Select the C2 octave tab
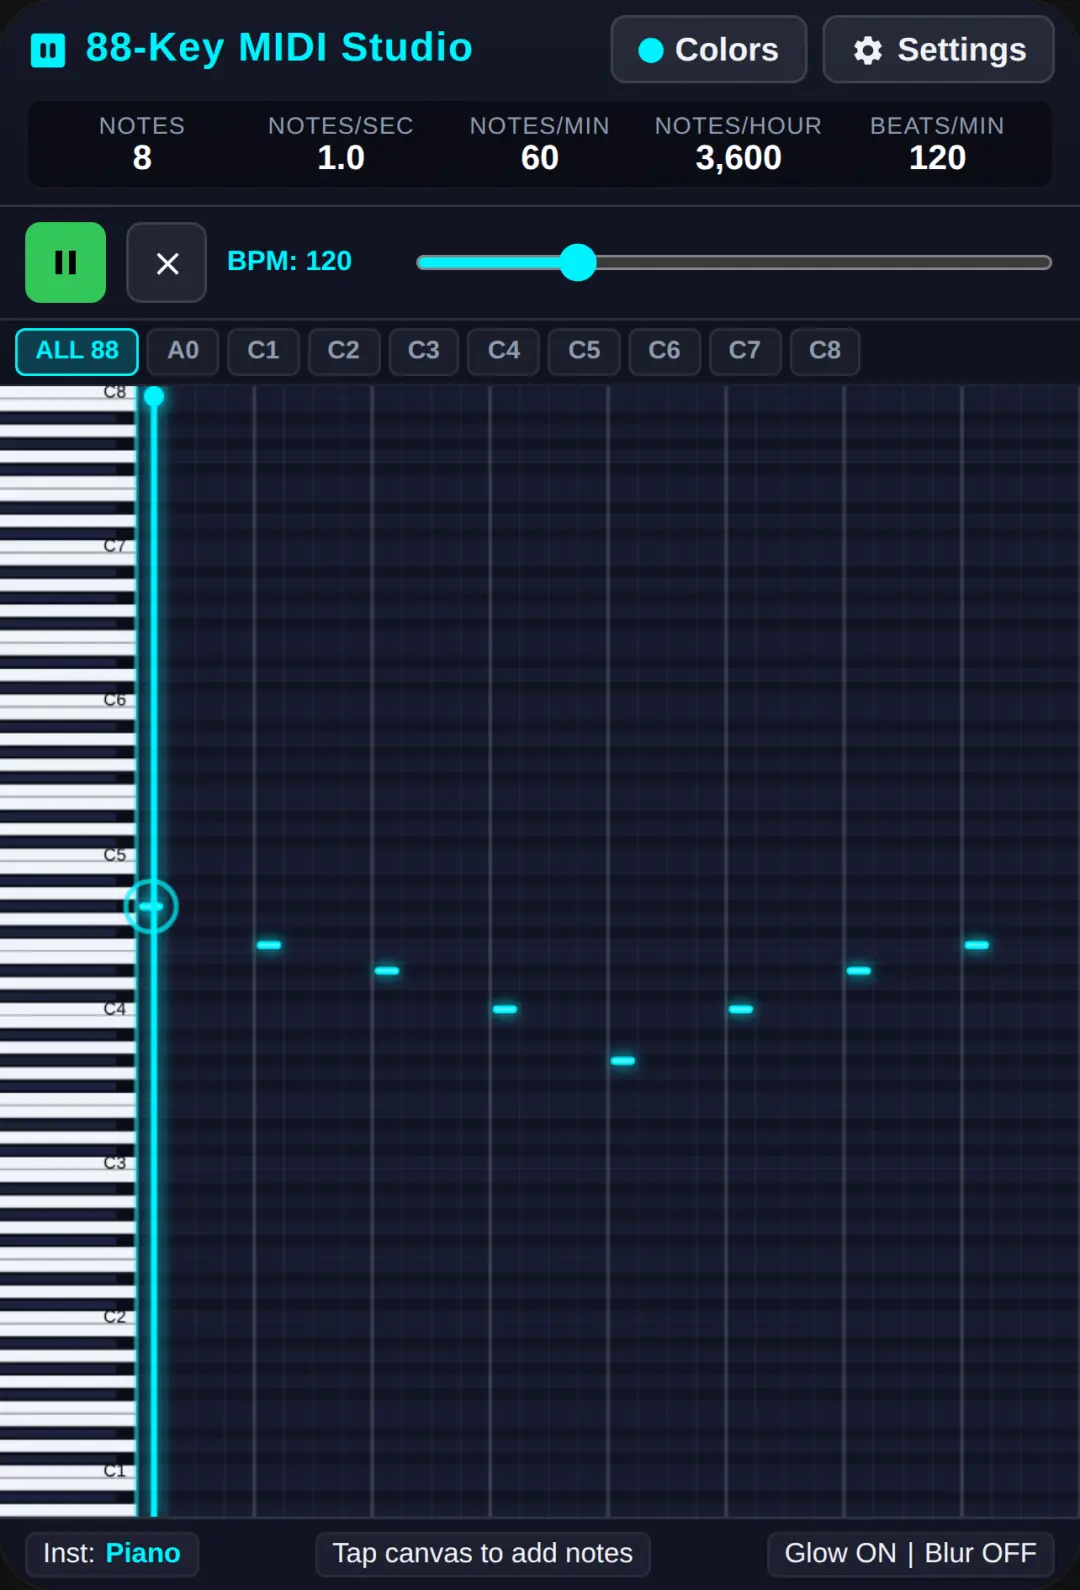The image size is (1080, 1590). tap(344, 351)
